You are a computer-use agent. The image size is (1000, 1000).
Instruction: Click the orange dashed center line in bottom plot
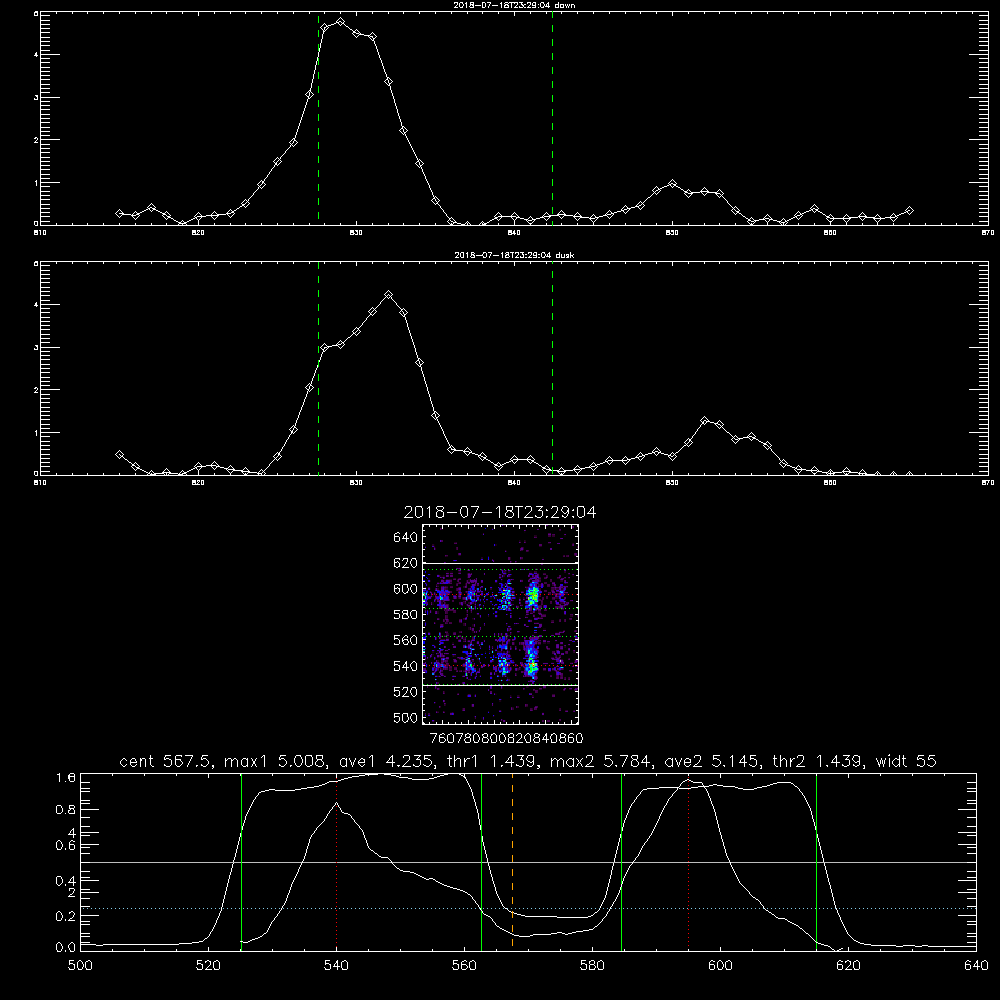coord(512,861)
